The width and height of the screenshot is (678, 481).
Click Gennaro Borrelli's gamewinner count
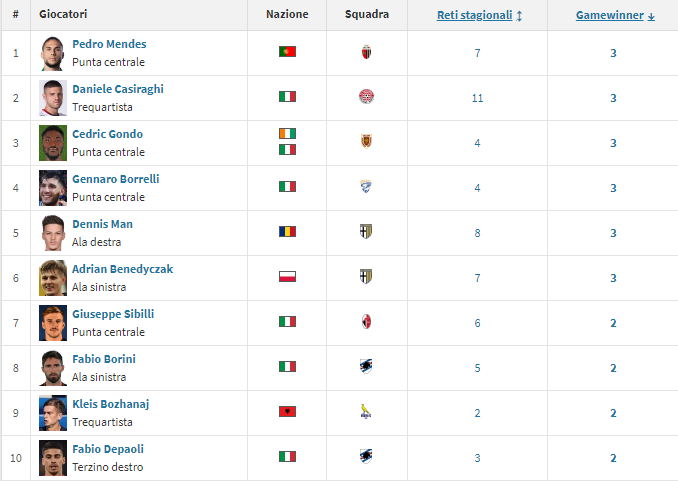pyautogui.click(x=613, y=188)
